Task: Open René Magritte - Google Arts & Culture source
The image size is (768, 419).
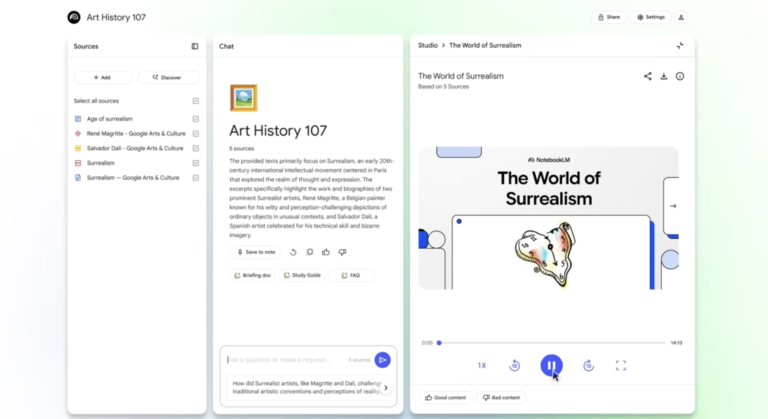Action: (x=136, y=133)
